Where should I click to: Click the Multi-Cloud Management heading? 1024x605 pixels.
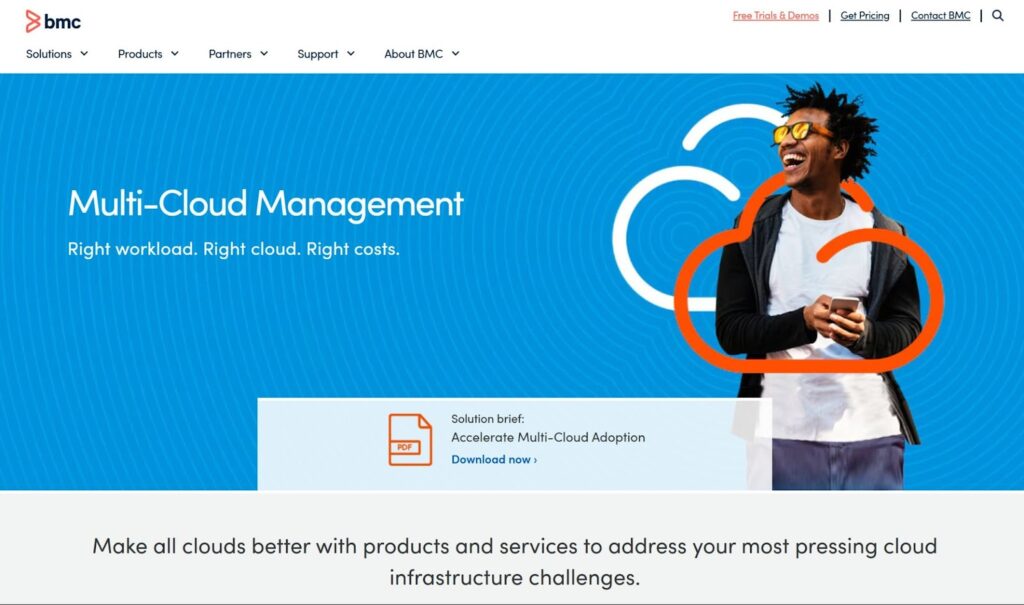pos(265,203)
